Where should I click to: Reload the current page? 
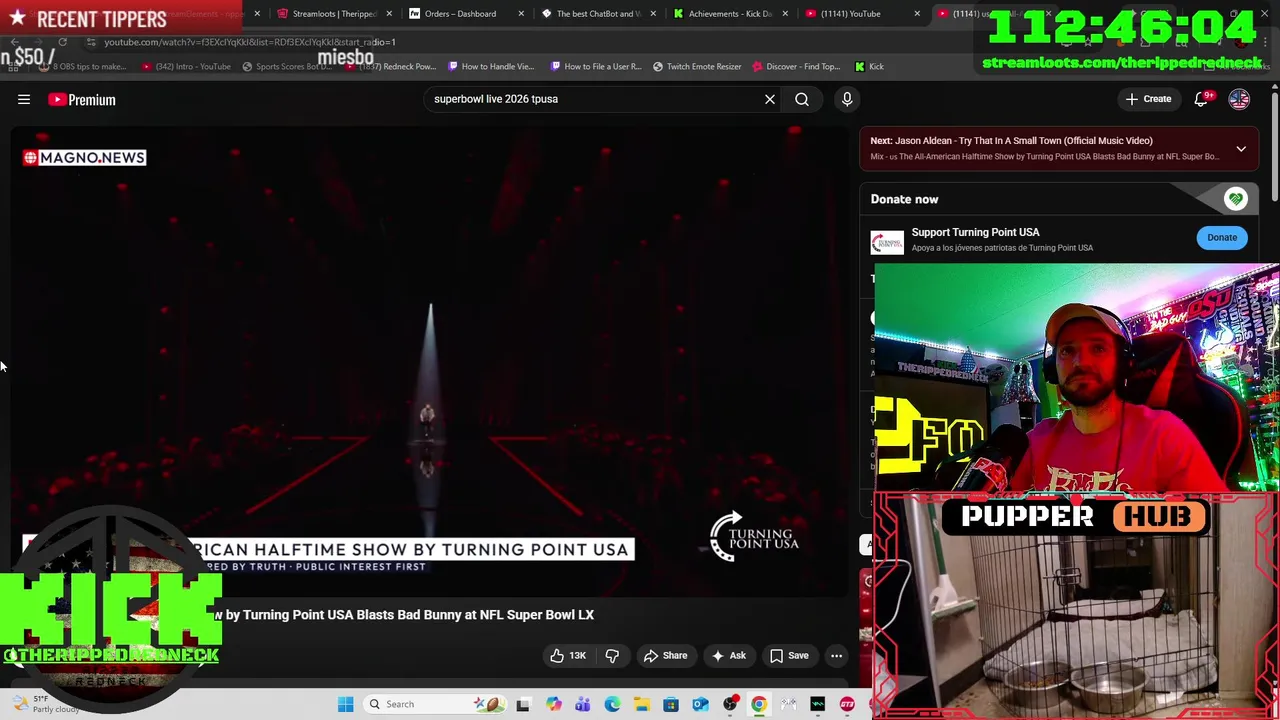[x=62, y=42]
